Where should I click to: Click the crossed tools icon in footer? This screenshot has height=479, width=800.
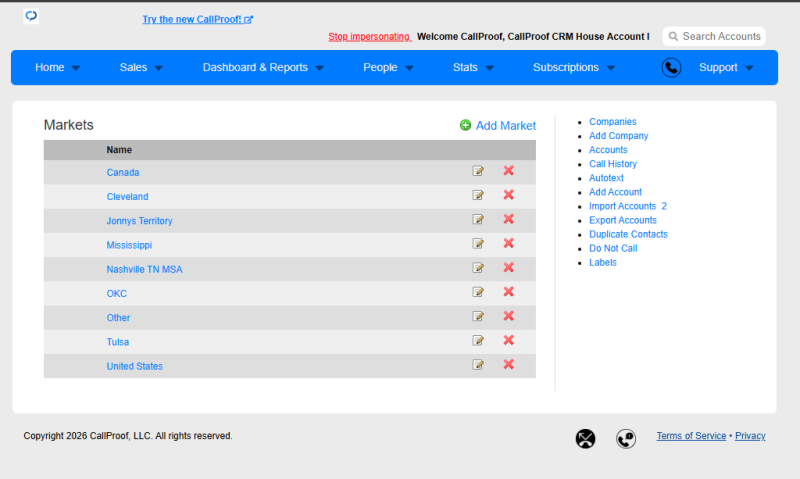[585, 439]
